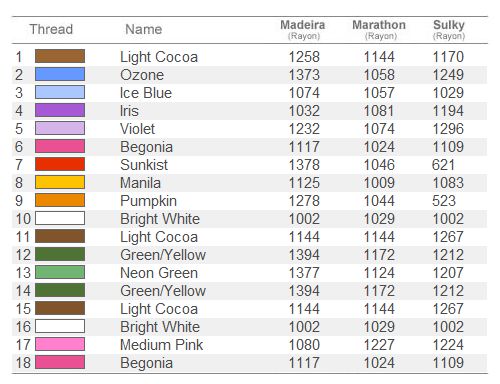Select the Medium Pink swatch in row 17

coord(60,344)
